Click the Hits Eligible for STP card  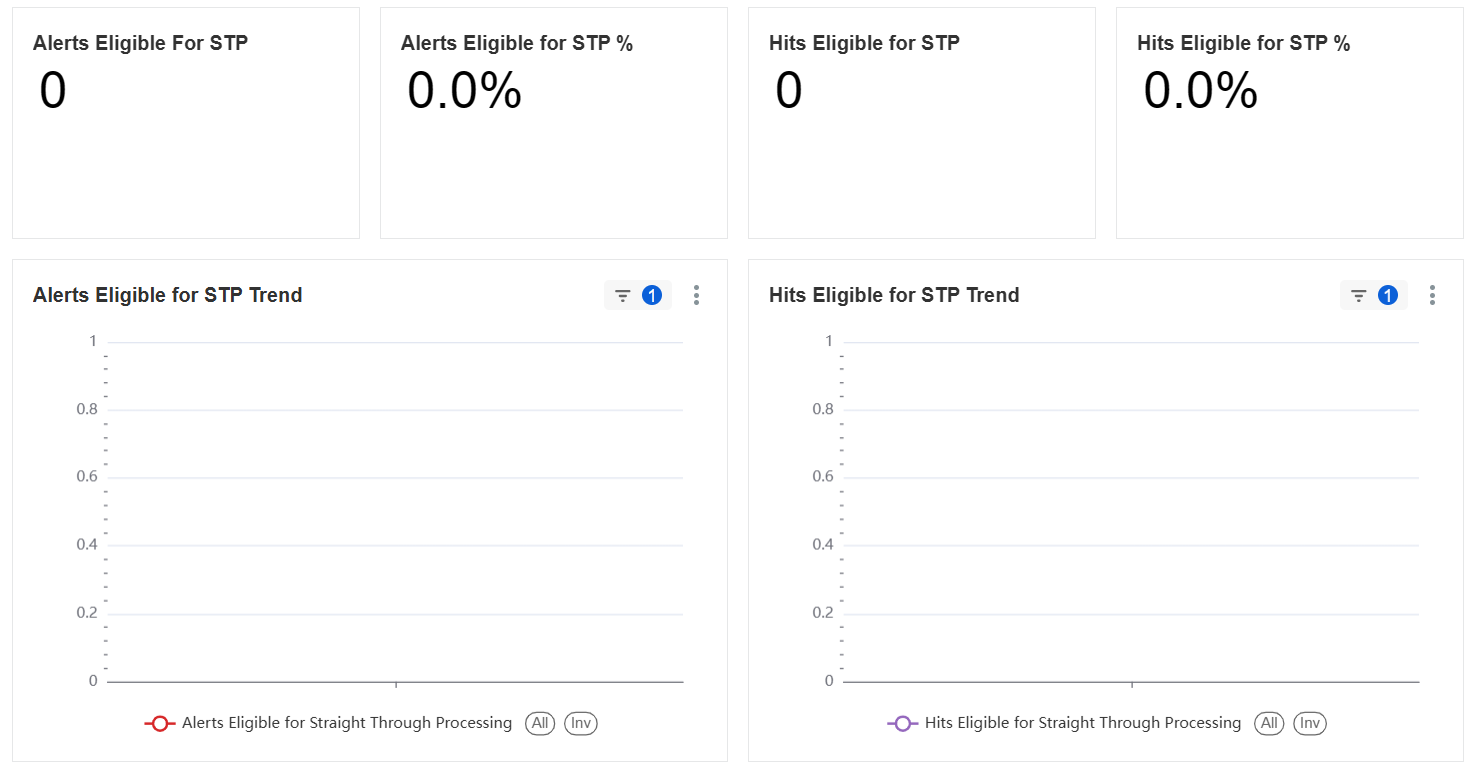pos(922,123)
